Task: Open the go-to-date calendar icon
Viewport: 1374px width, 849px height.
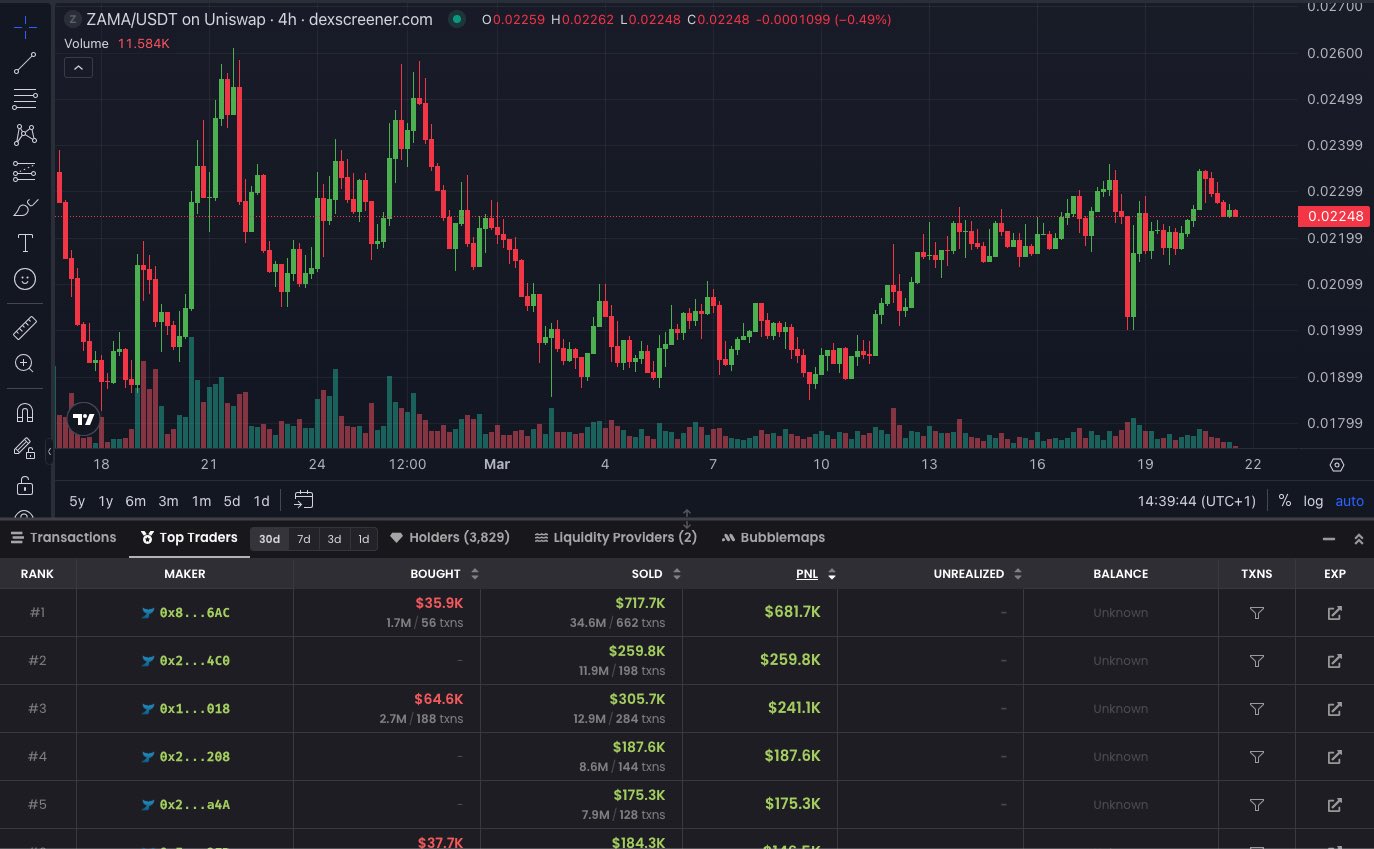Action: pos(304,500)
